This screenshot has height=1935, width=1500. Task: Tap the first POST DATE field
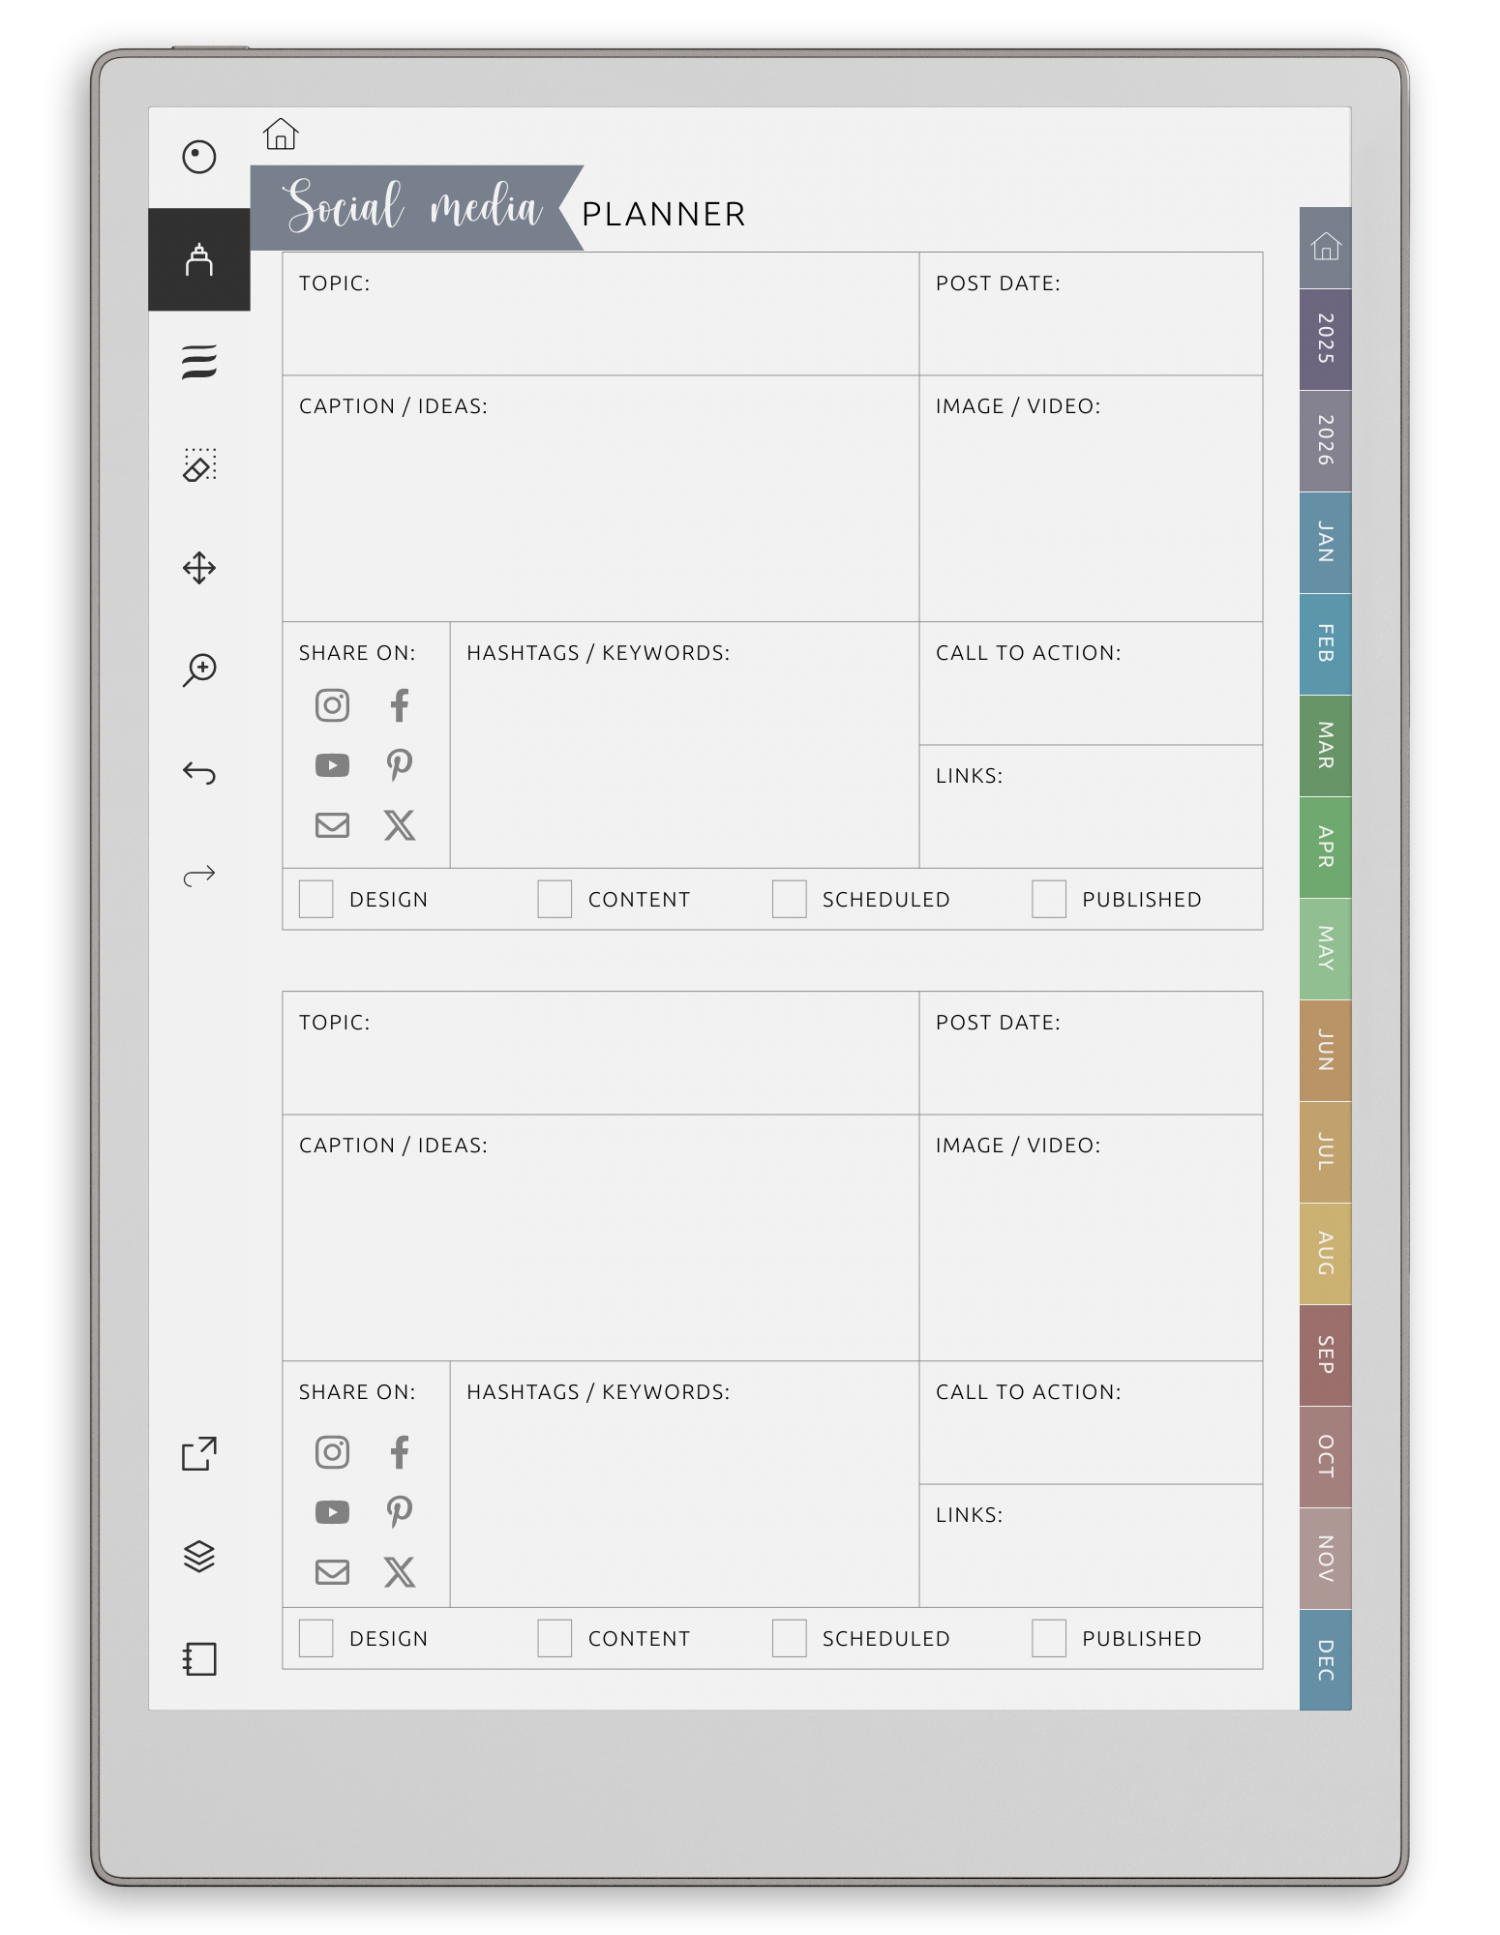pyautogui.click(x=1091, y=314)
